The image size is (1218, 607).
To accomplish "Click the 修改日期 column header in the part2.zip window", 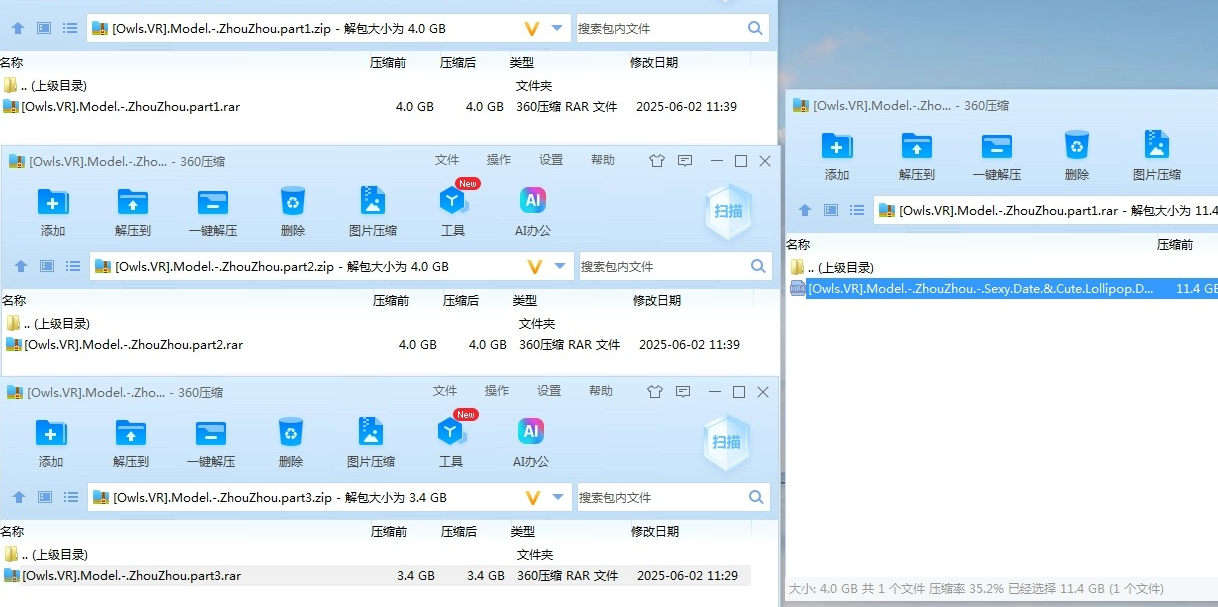I will point(656,300).
